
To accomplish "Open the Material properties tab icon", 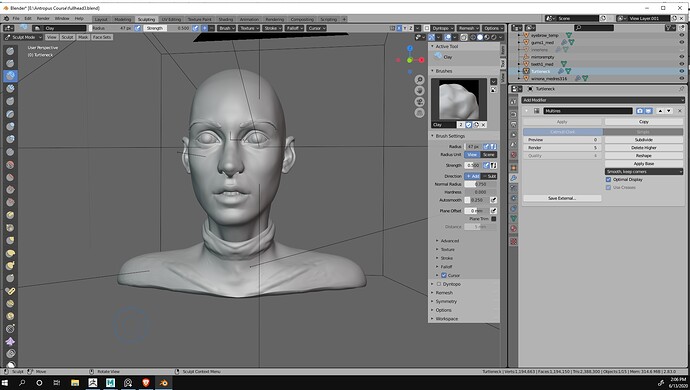I will coord(513,228).
